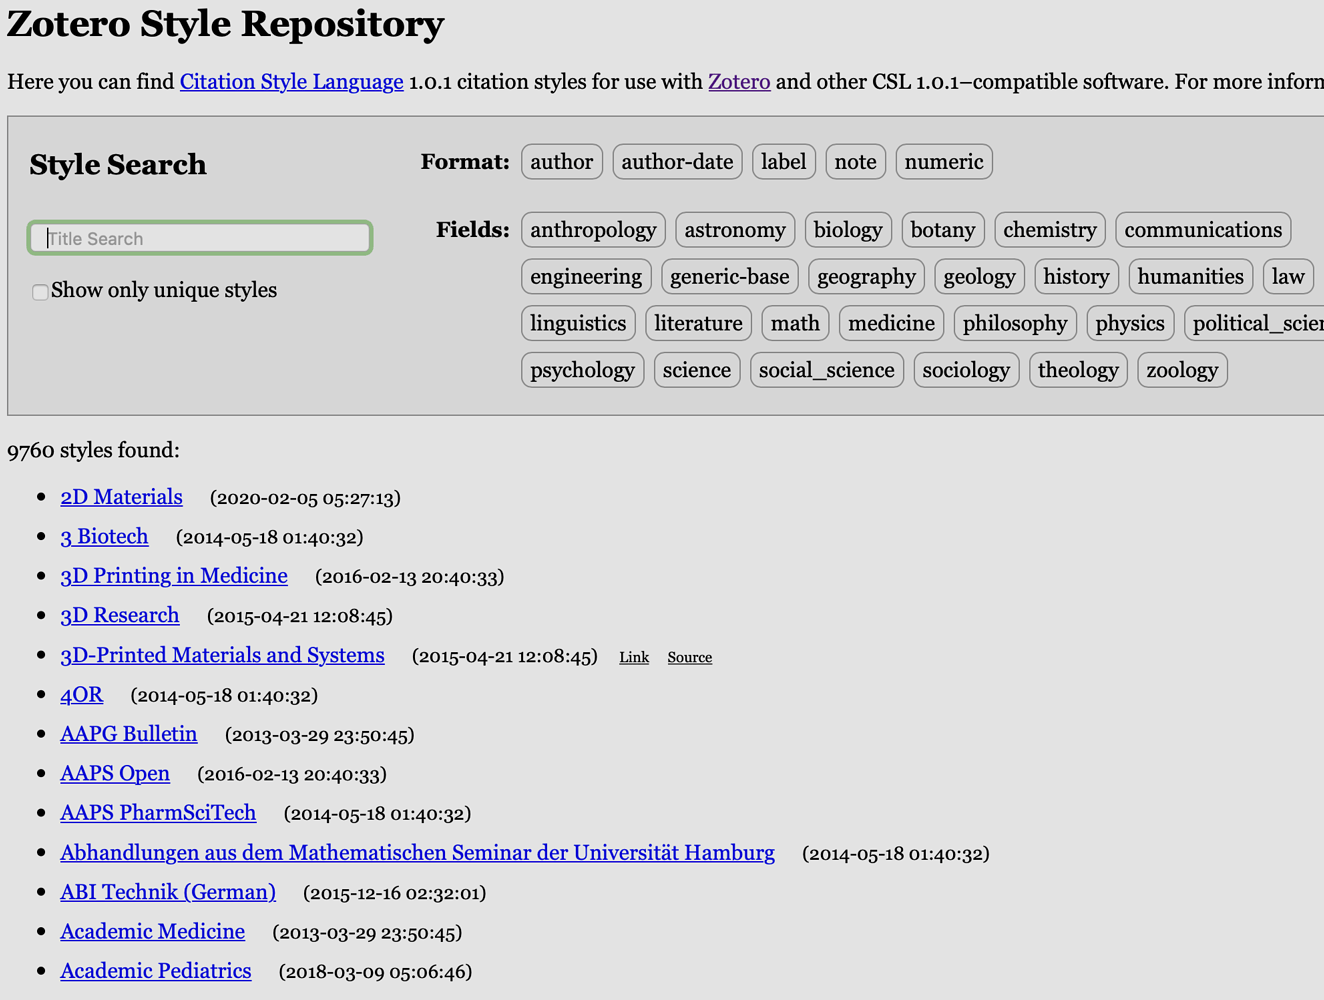
Task: Enable the zoology field filter
Action: click(x=1182, y=369)
